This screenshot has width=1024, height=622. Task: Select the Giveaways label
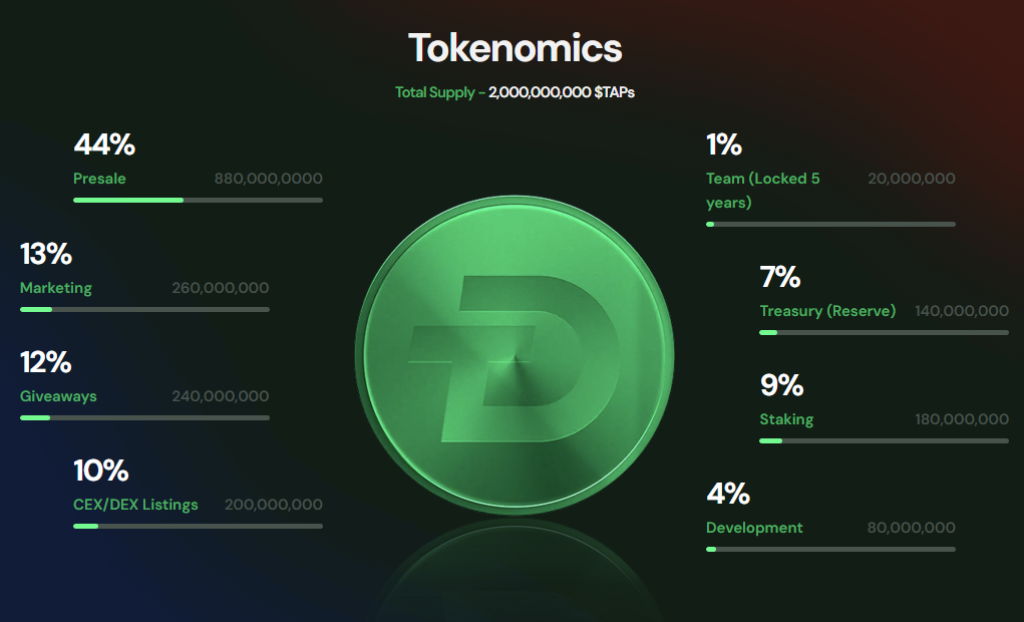(59, 396)
